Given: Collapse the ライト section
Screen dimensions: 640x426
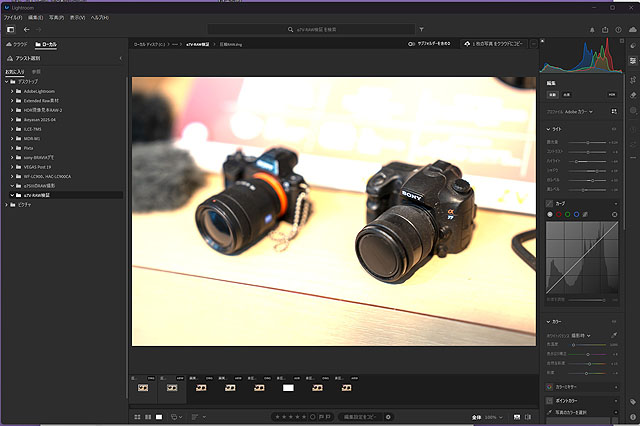Looking at the screenshot, I should (x=549, y=129).
